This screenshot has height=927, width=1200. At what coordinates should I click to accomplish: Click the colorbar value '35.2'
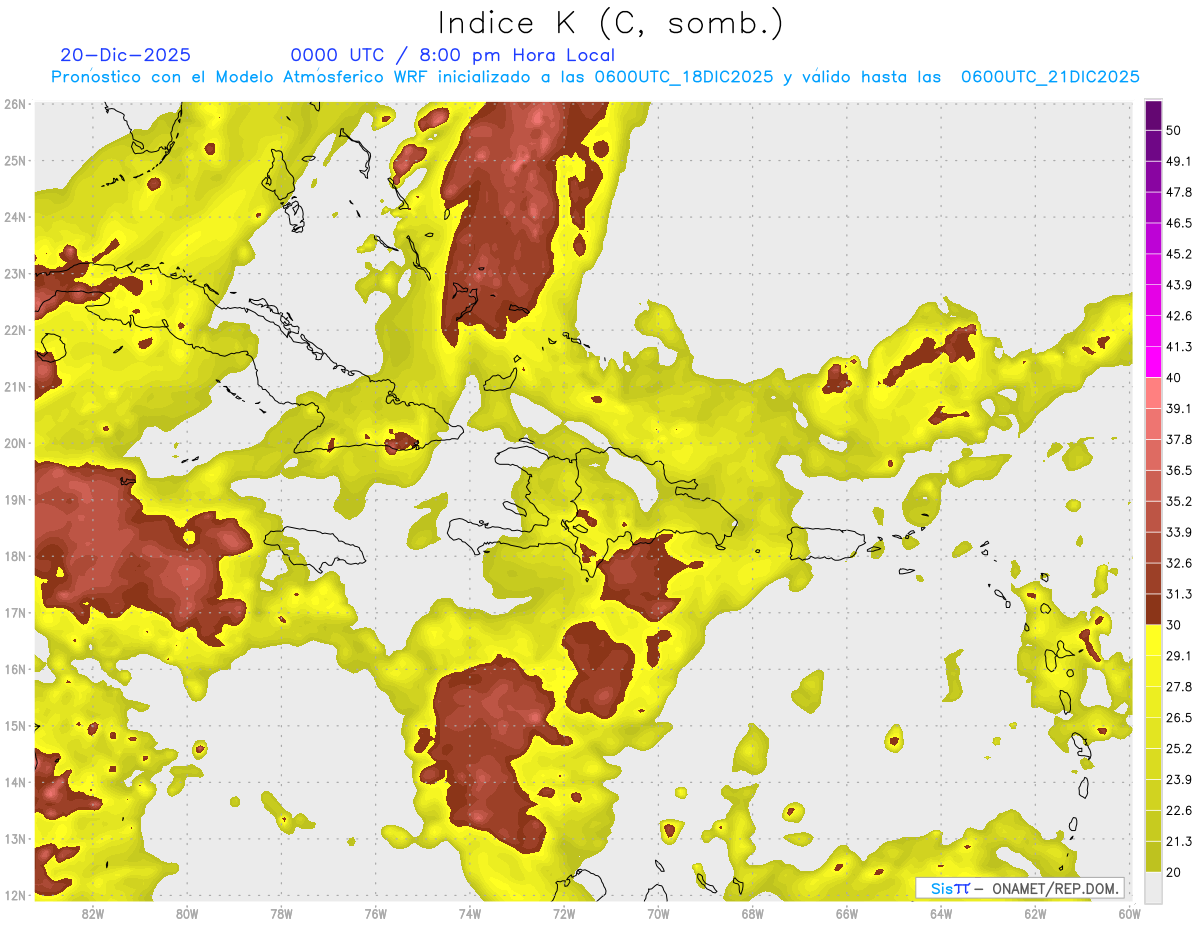click(1179, 501)
